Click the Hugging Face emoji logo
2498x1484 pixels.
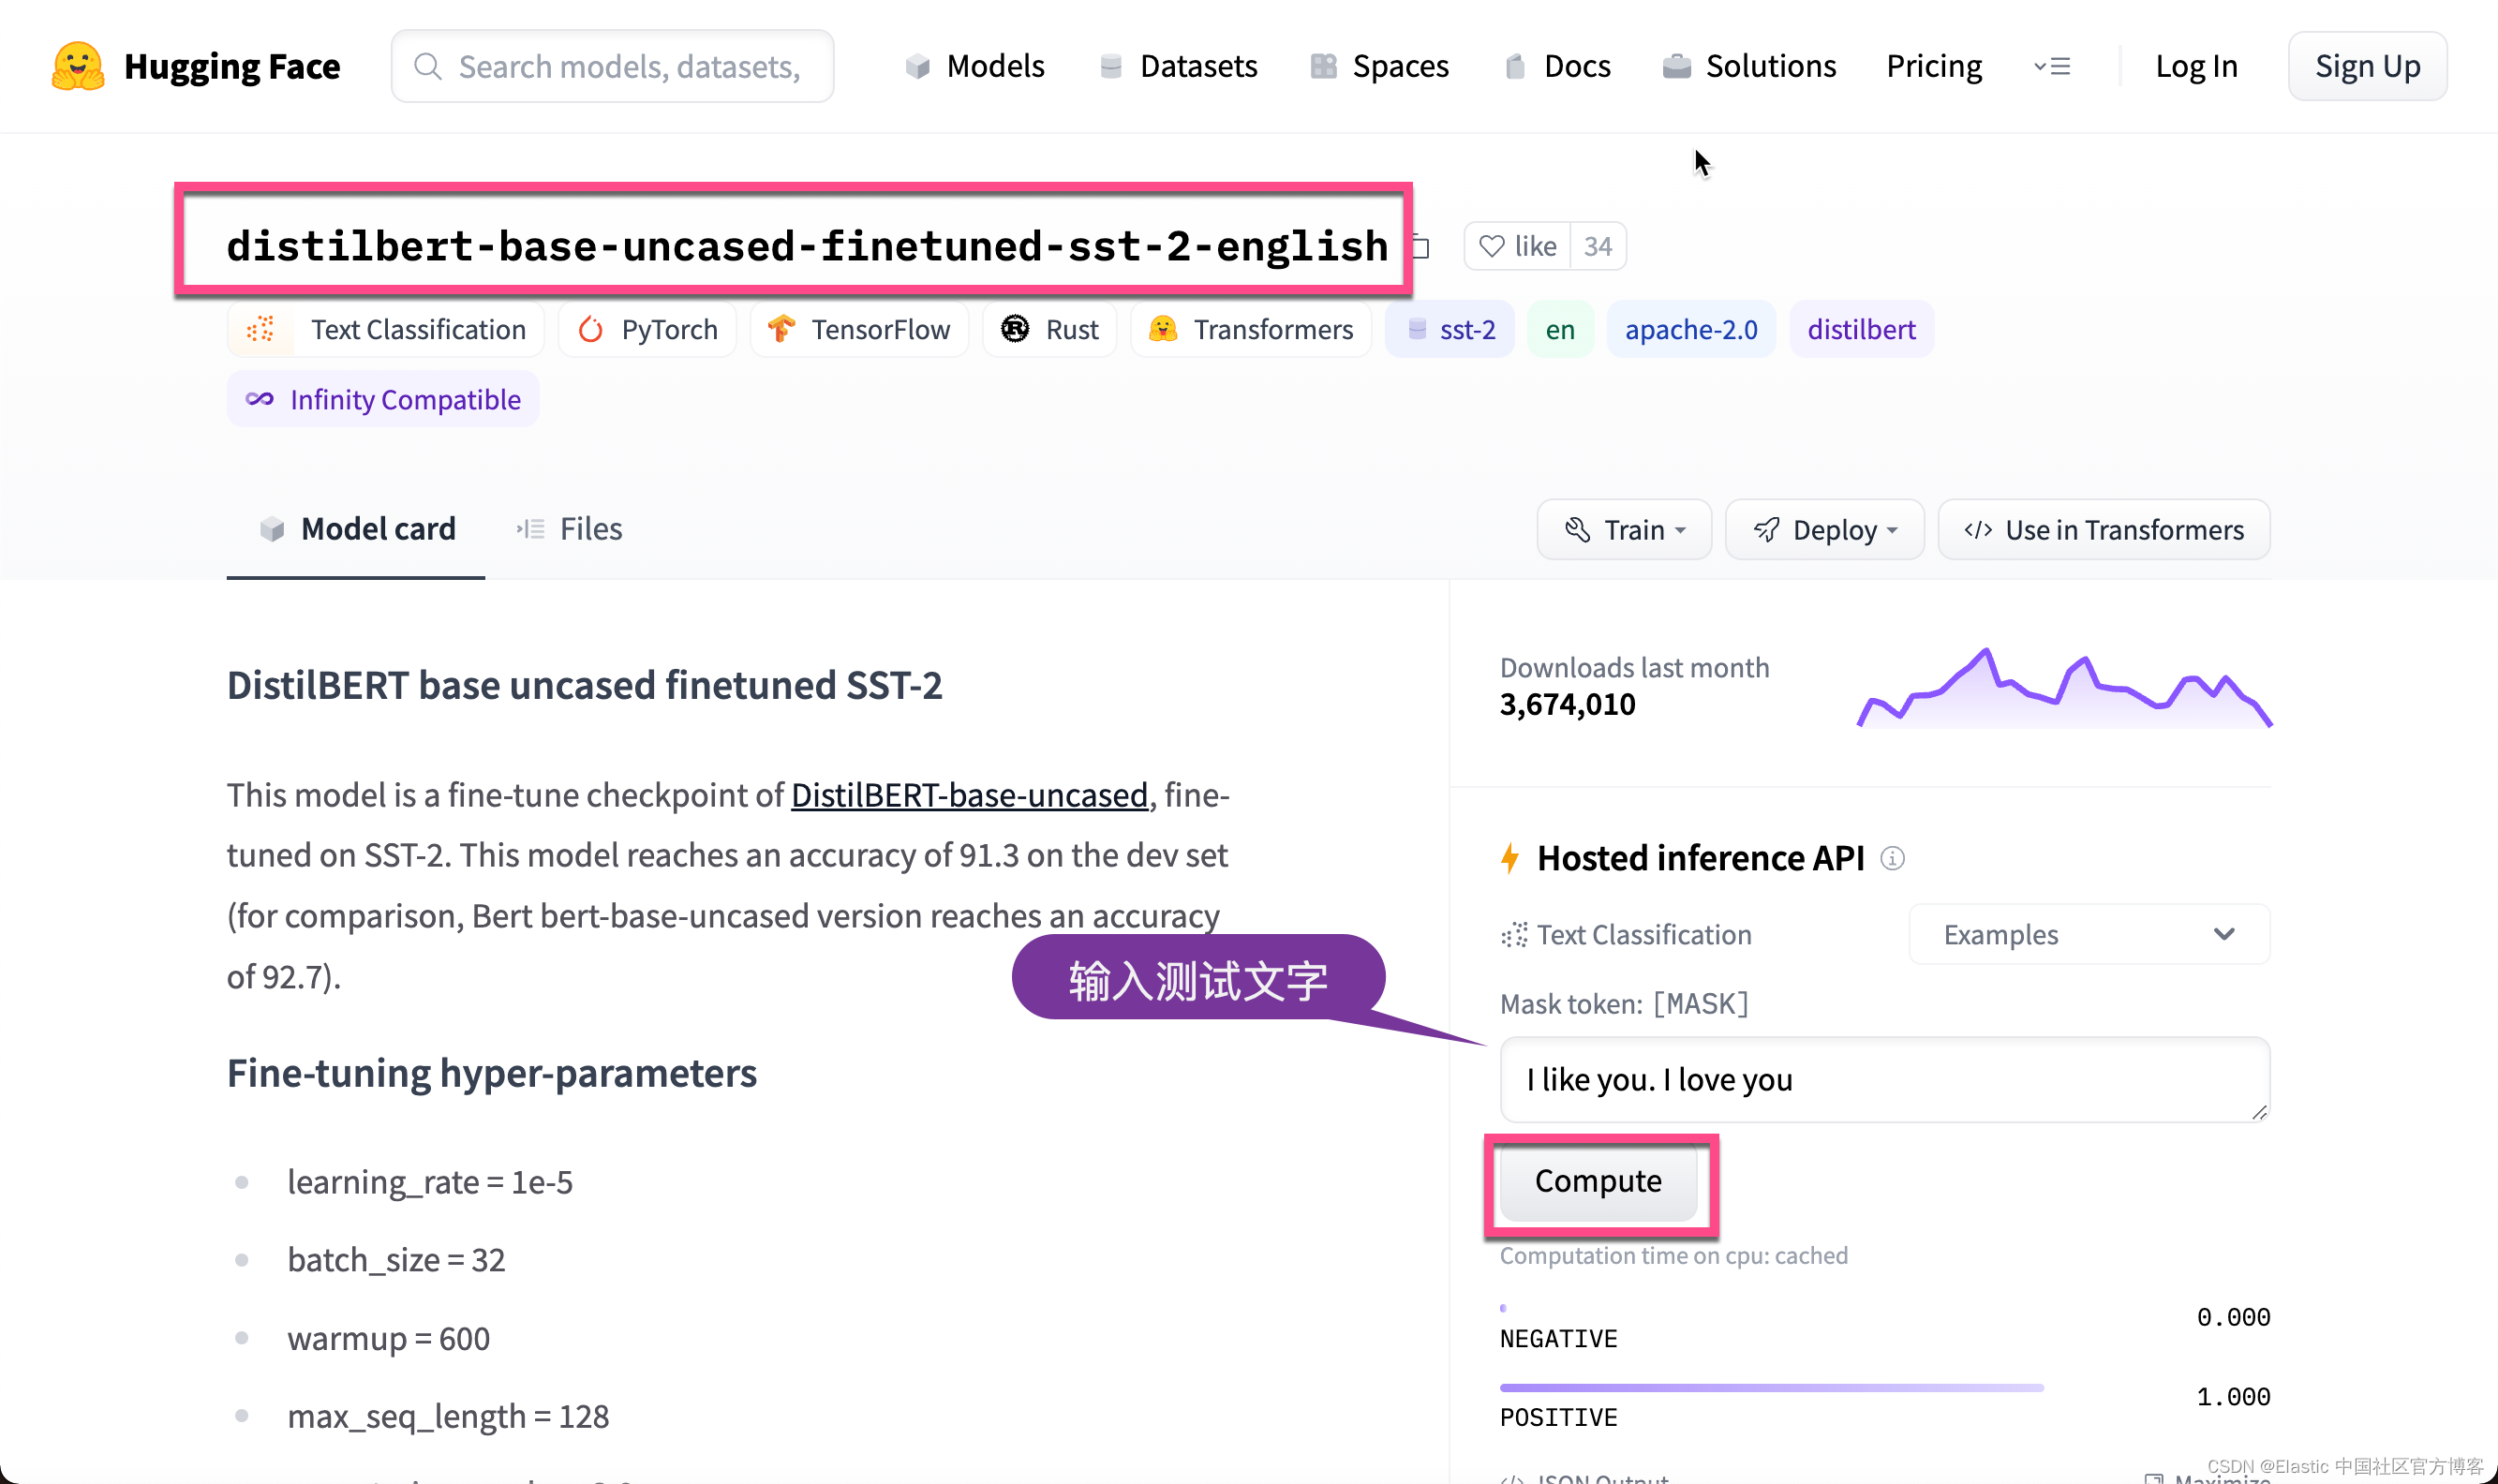pos(77,66)
